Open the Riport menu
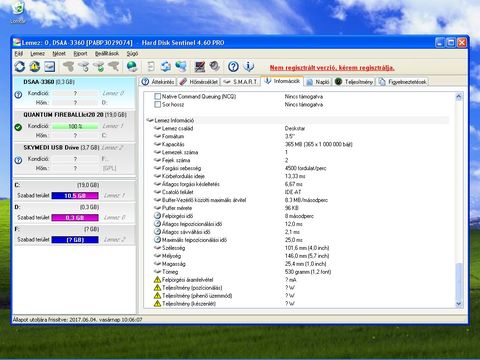Image resolution: width=480 pixels, height=360 pixels. [80, 53]
